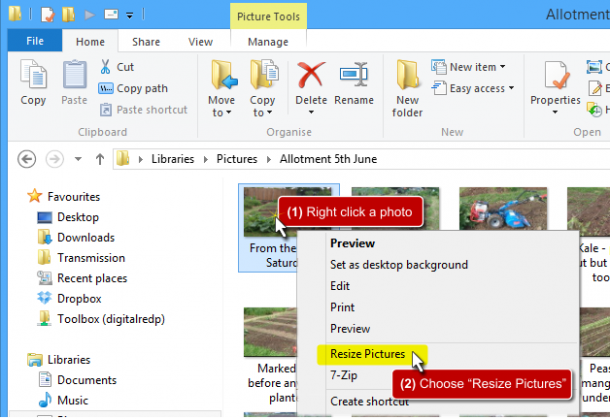
Task: Click the Paste clipboard icon
Action: coord(74,74)
